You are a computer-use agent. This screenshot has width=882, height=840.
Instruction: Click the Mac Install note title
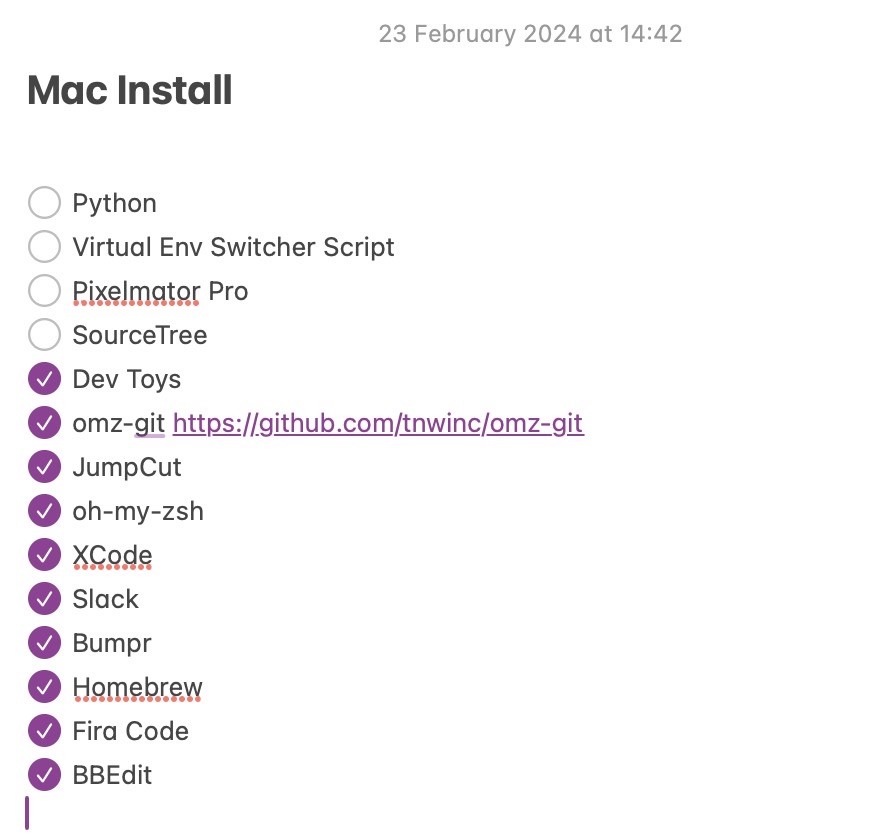point(130,90)
